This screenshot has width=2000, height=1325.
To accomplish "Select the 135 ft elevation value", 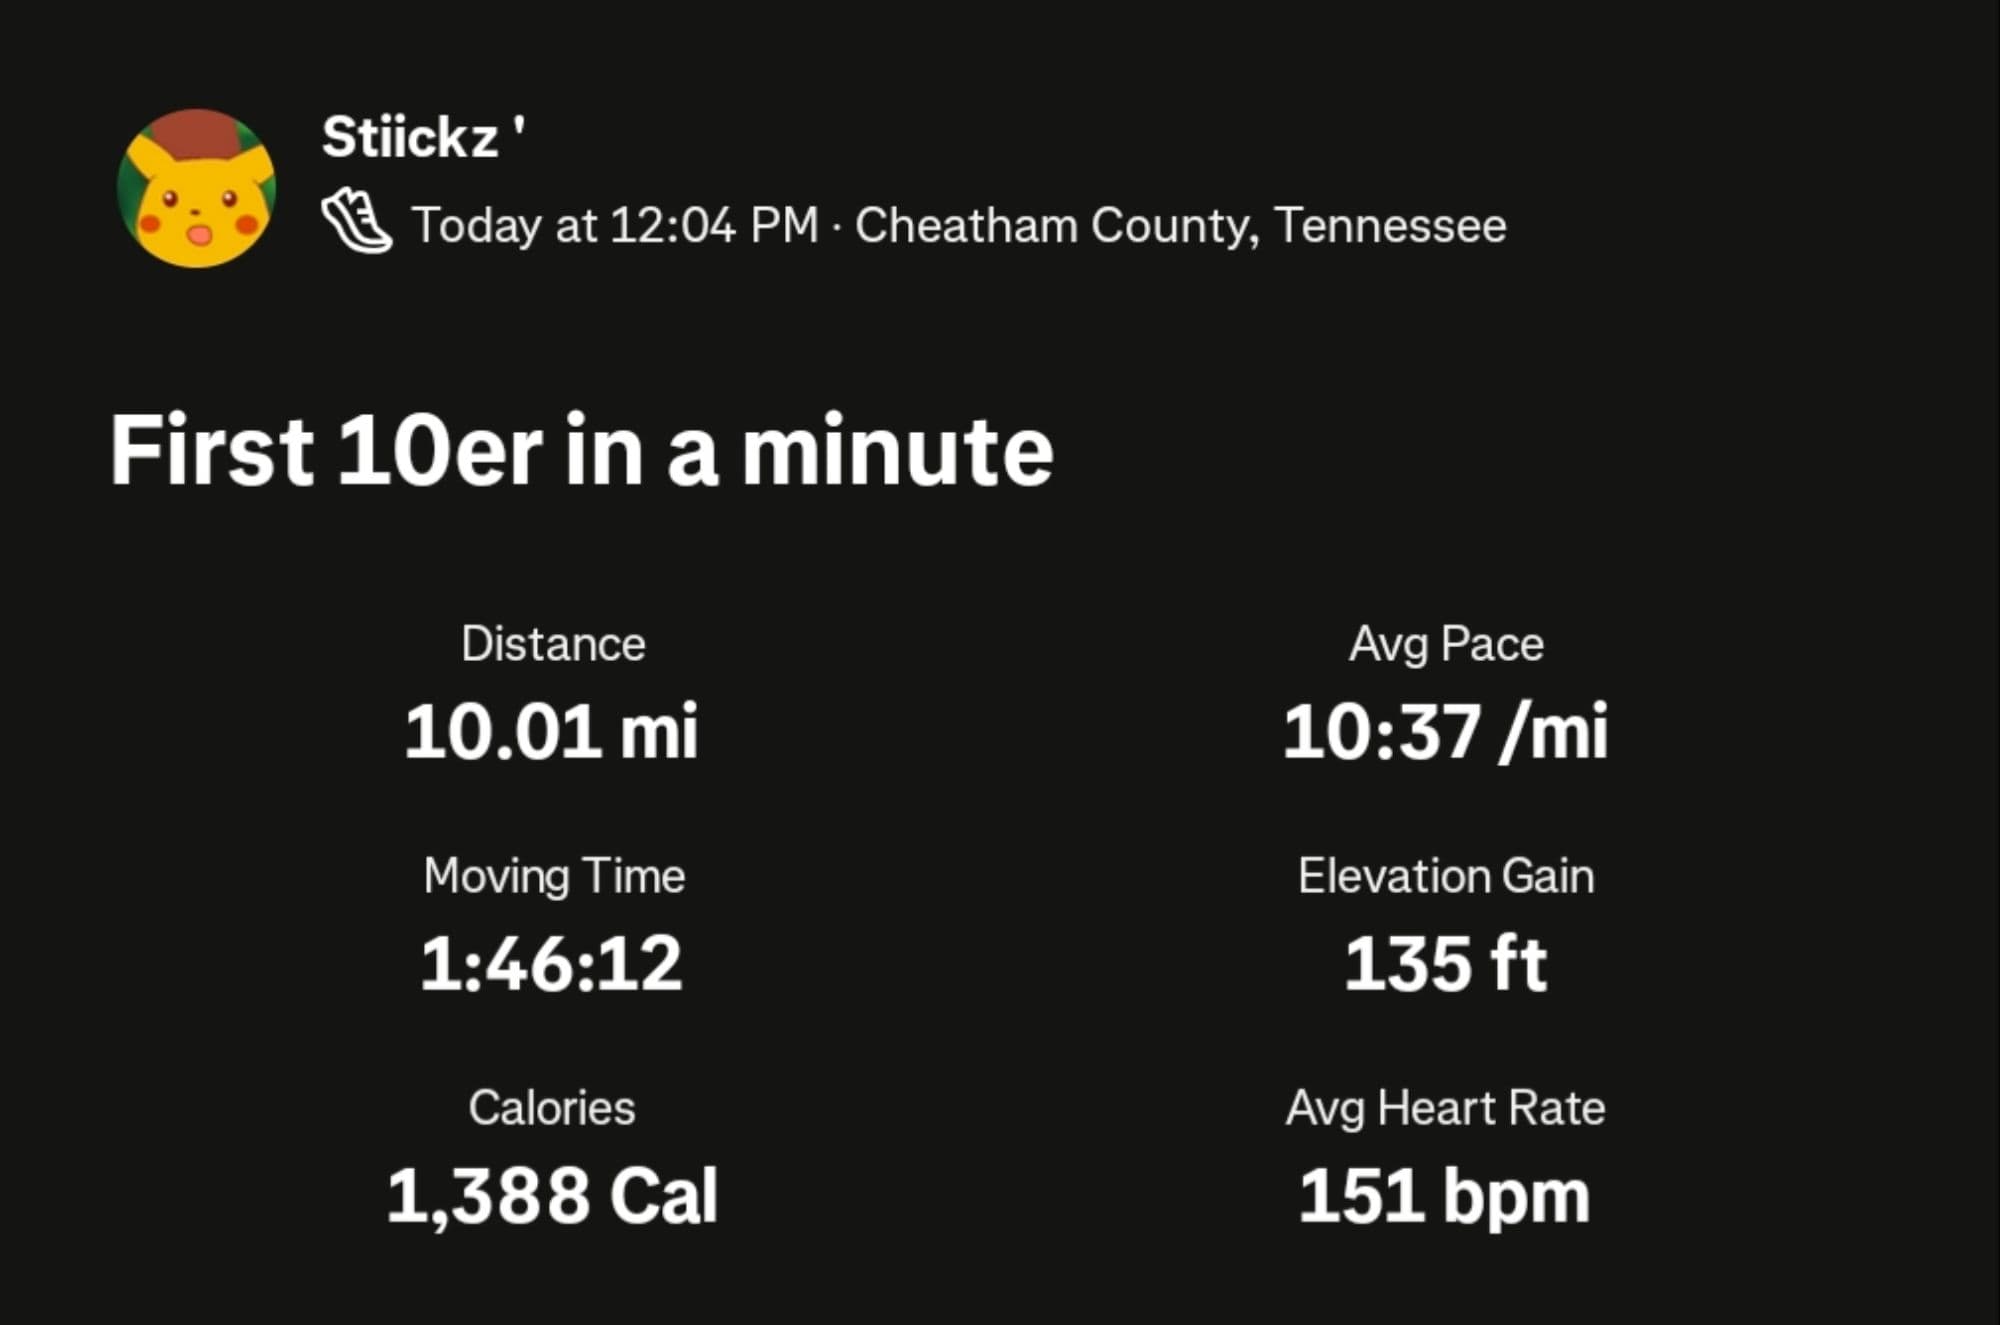I will coord(1446,964).
